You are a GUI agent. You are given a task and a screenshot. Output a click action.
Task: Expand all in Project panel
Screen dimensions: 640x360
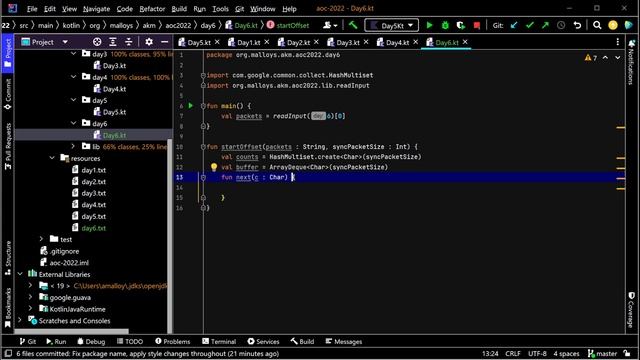[x=113, y=42]
